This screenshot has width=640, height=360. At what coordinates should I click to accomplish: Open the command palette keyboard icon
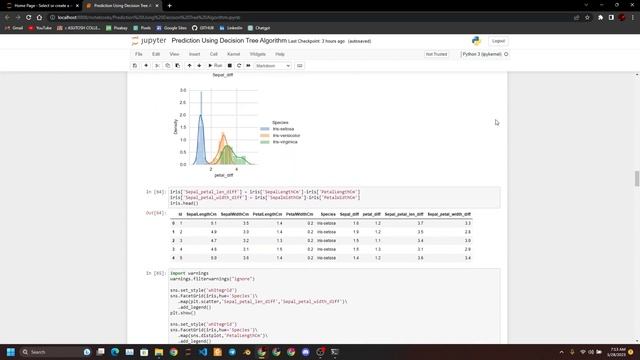[300, 66]
